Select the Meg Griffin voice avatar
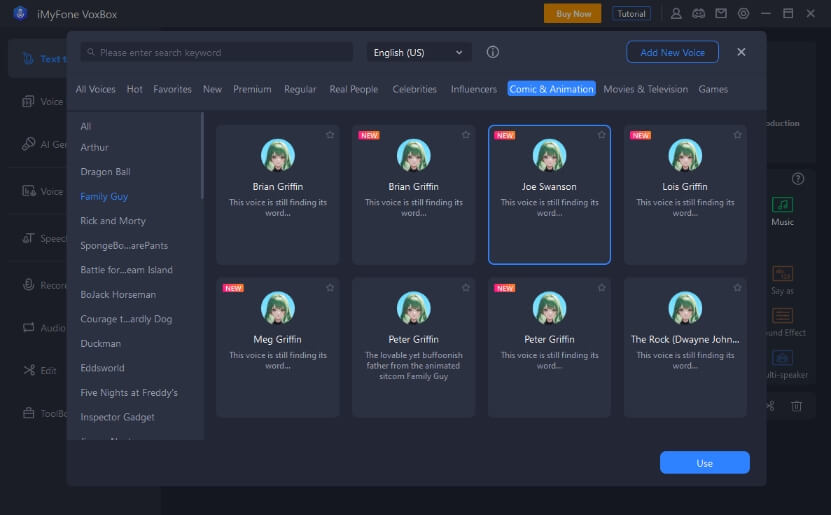Screen dimensions: 831x515 point(278,308)
